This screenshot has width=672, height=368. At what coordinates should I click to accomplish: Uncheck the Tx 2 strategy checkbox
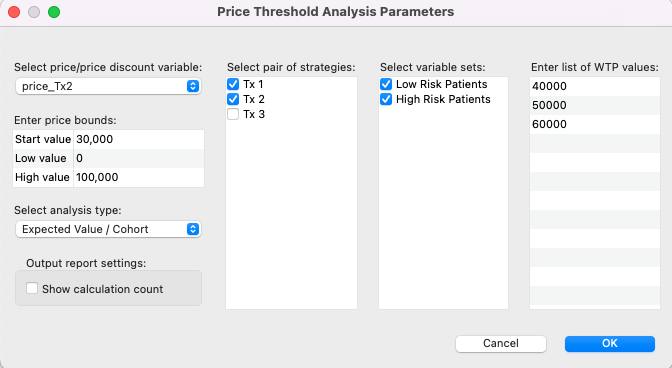(x=233, y=99)
